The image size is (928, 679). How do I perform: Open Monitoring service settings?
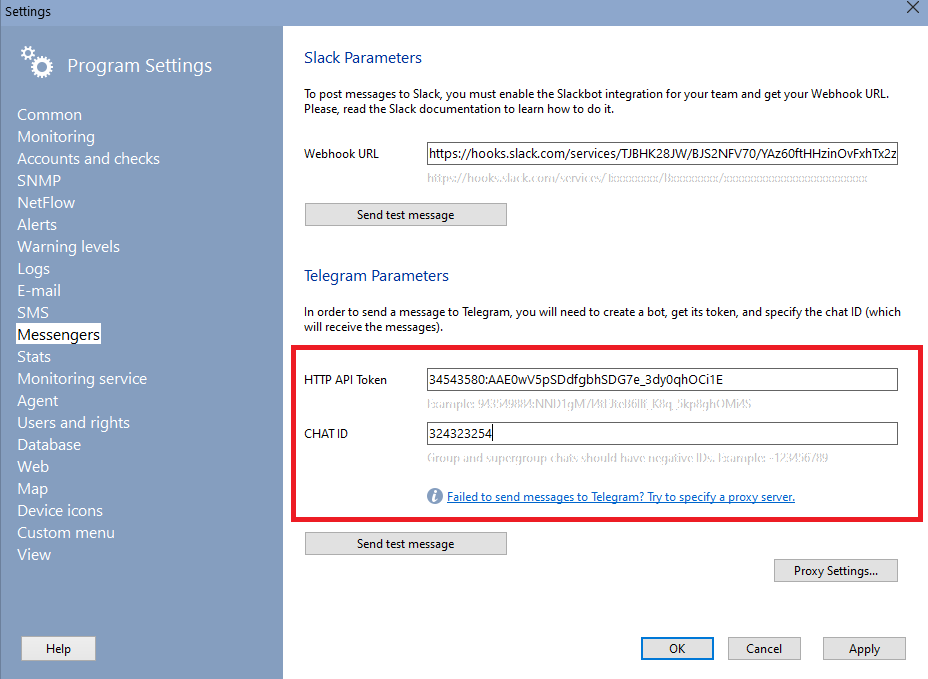pos(82,379)
